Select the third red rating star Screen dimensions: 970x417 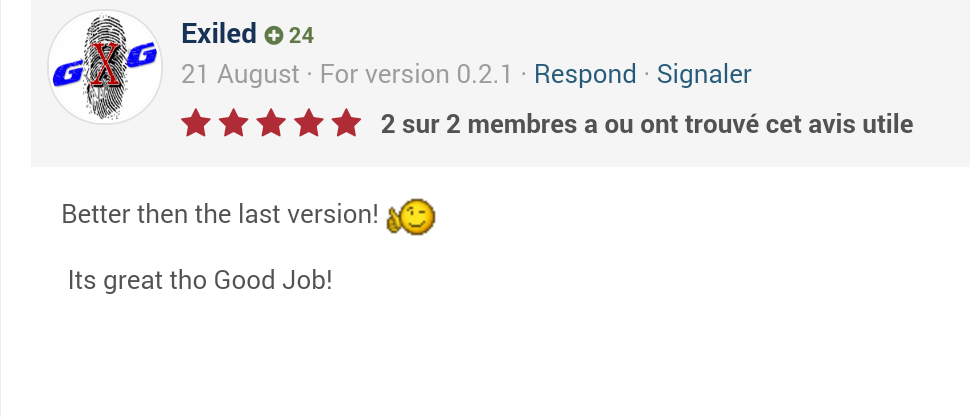pos(271,125)
